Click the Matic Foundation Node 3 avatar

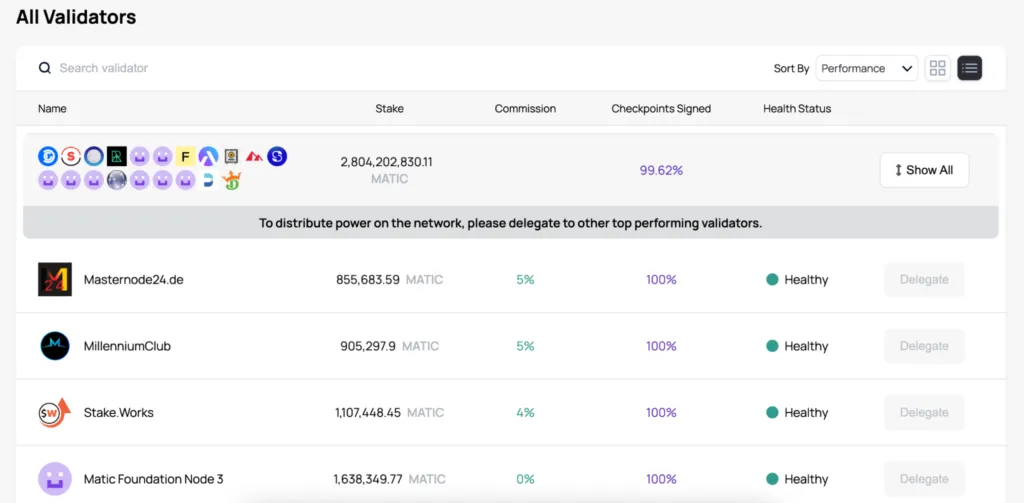[55, 479]
